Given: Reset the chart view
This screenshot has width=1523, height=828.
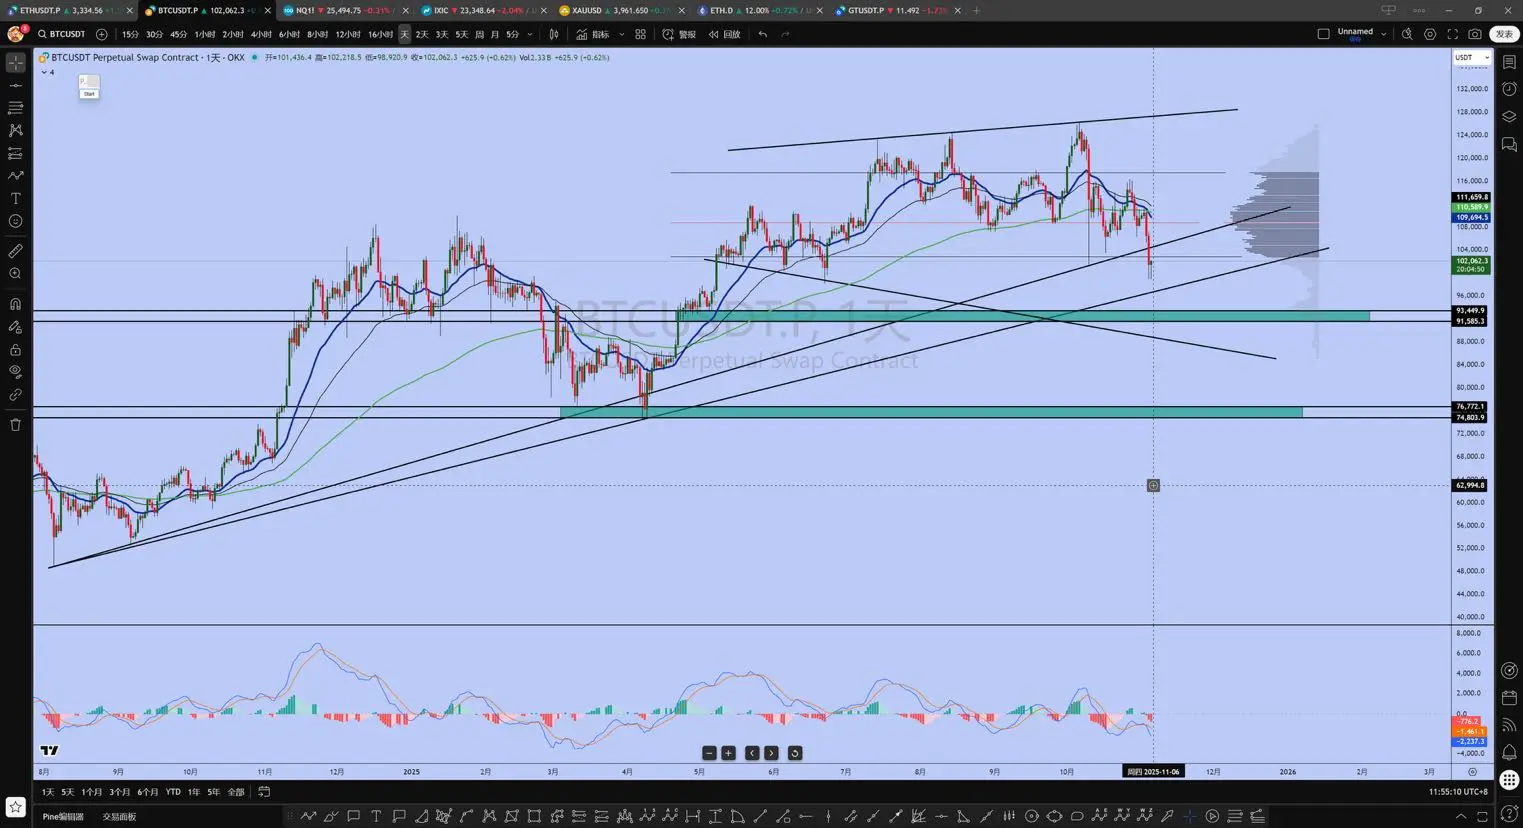Looking at the screenshot, I should tap(795, 753).
